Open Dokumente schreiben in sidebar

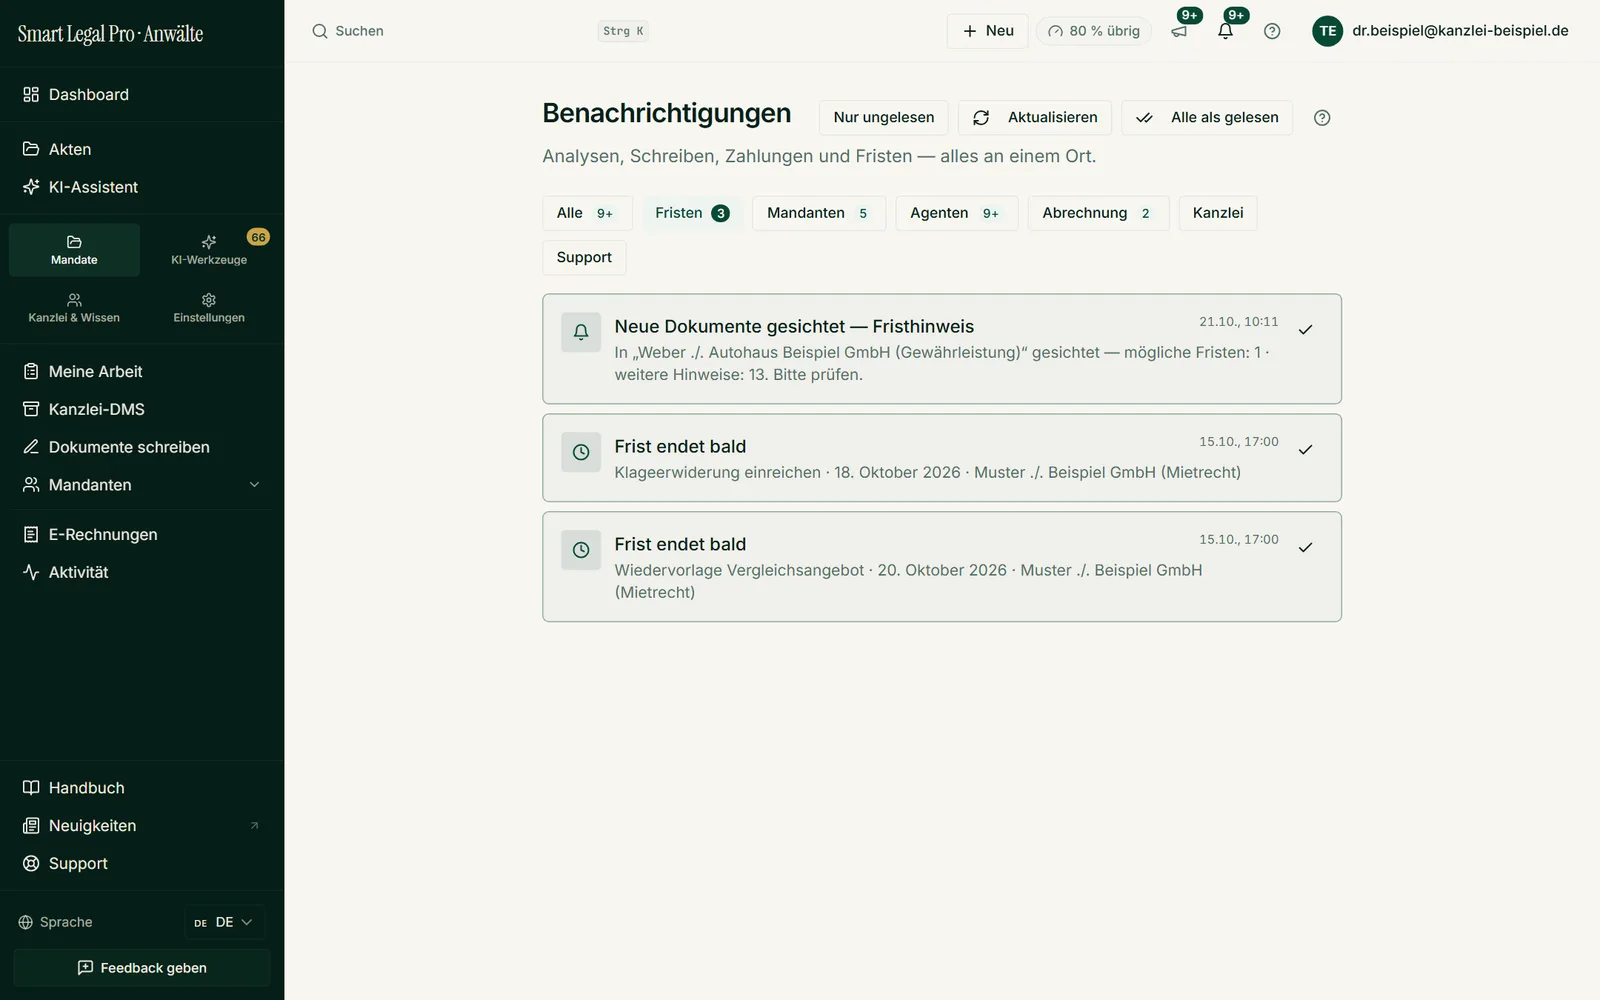tap(142, 447)
